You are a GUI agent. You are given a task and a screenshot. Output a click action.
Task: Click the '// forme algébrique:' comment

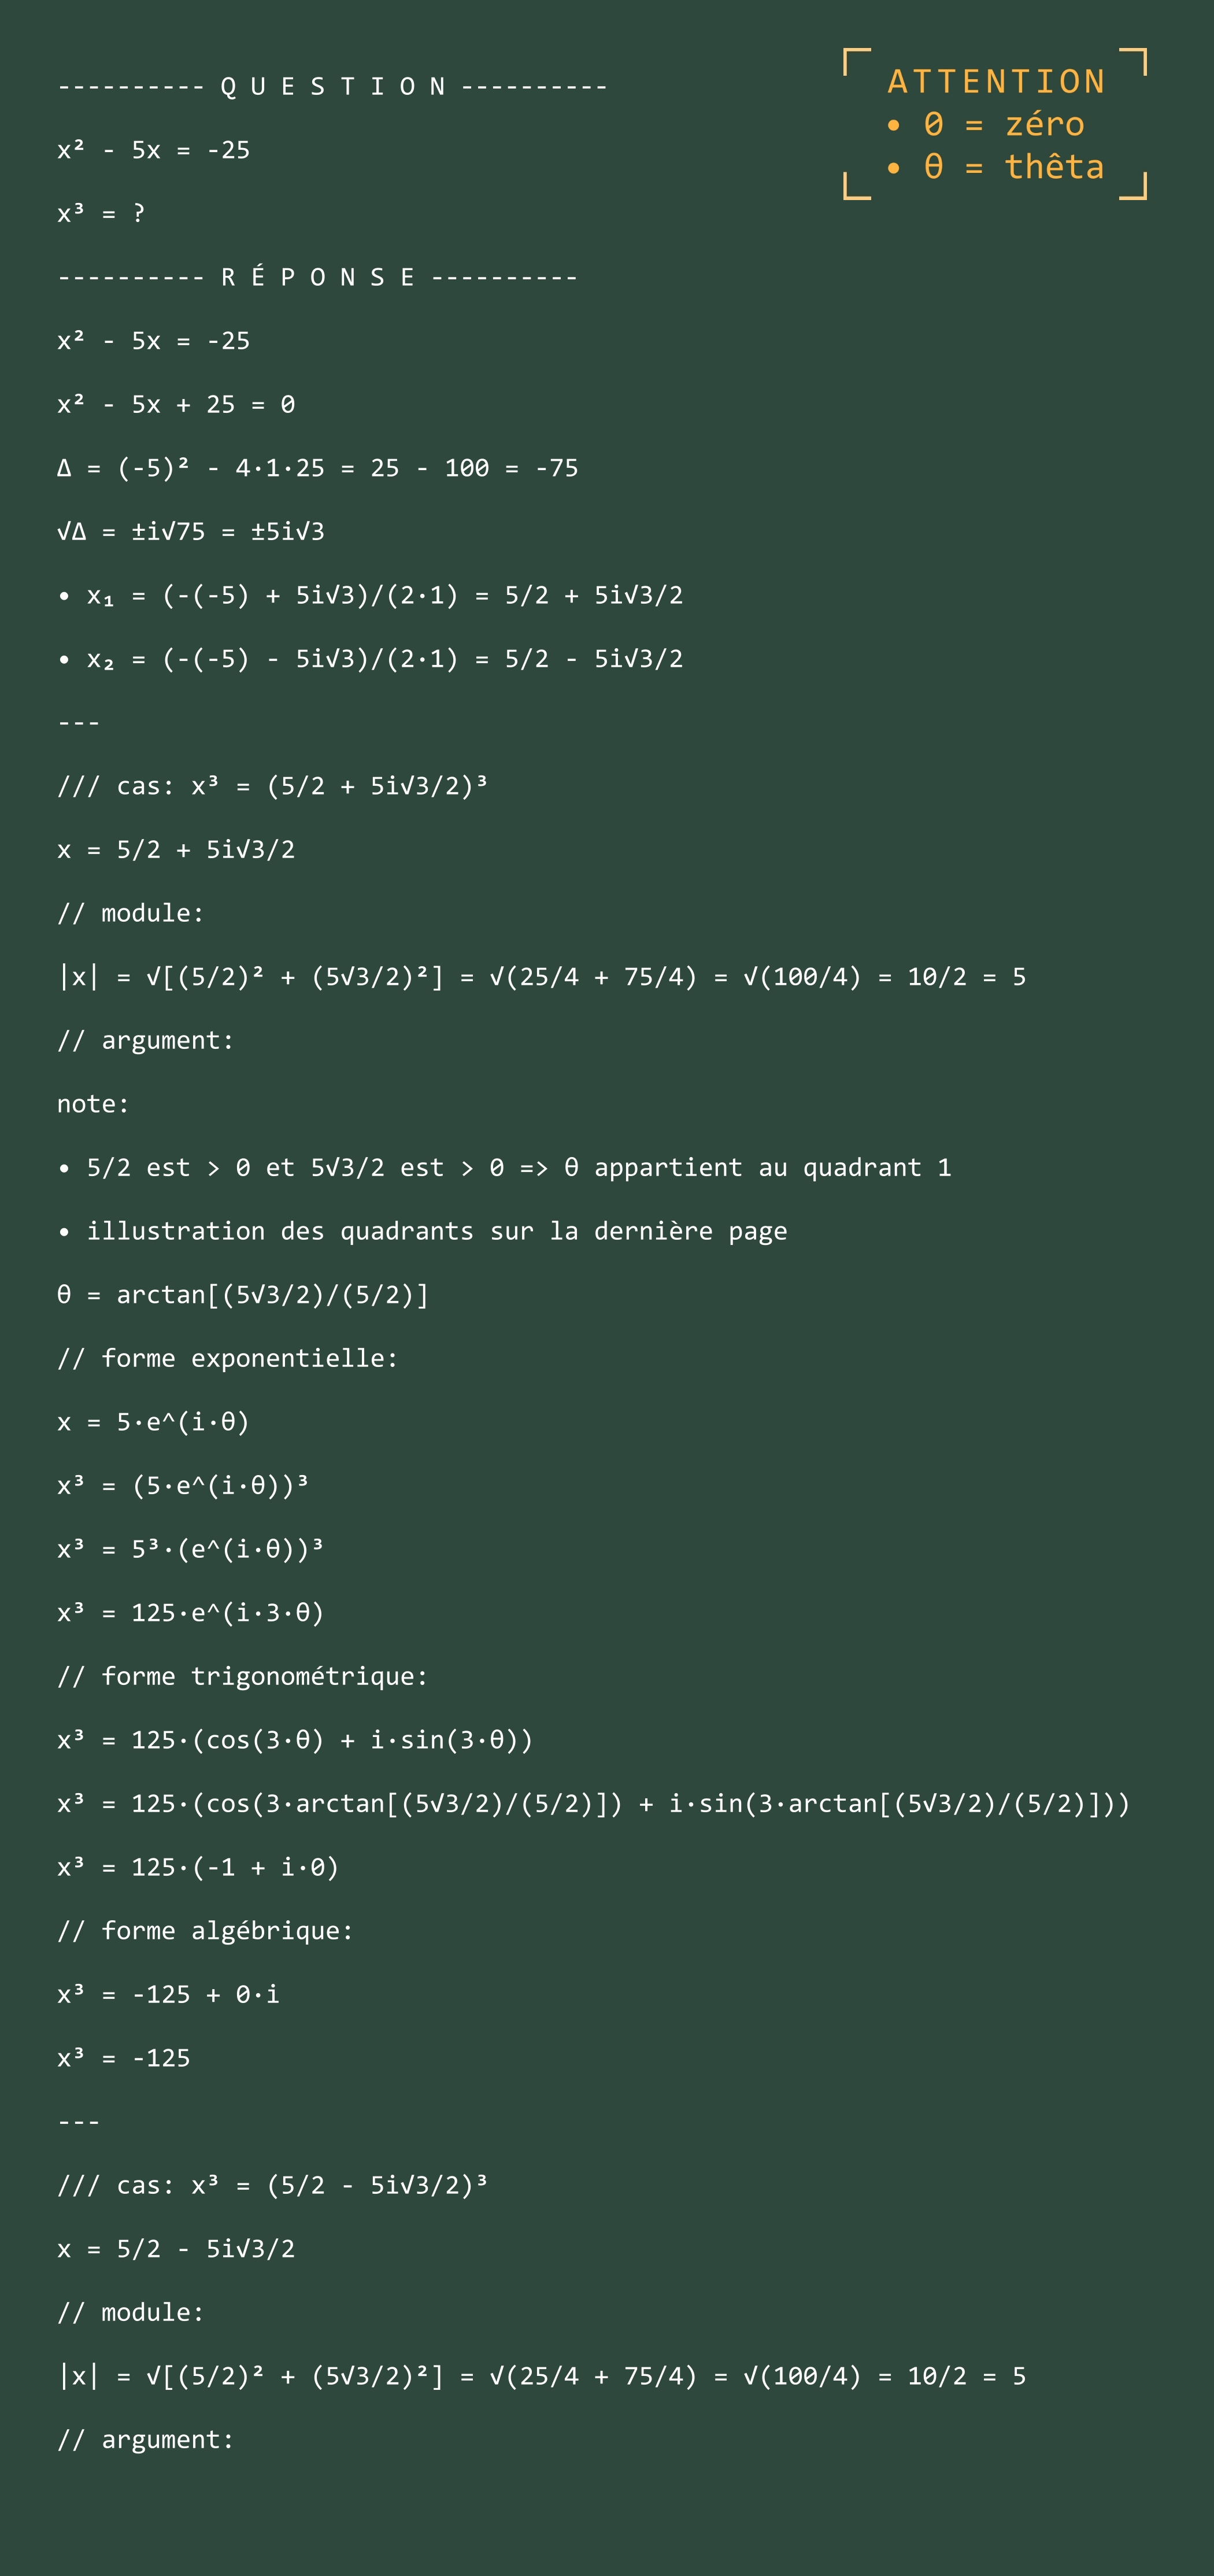click(205, 1931)
